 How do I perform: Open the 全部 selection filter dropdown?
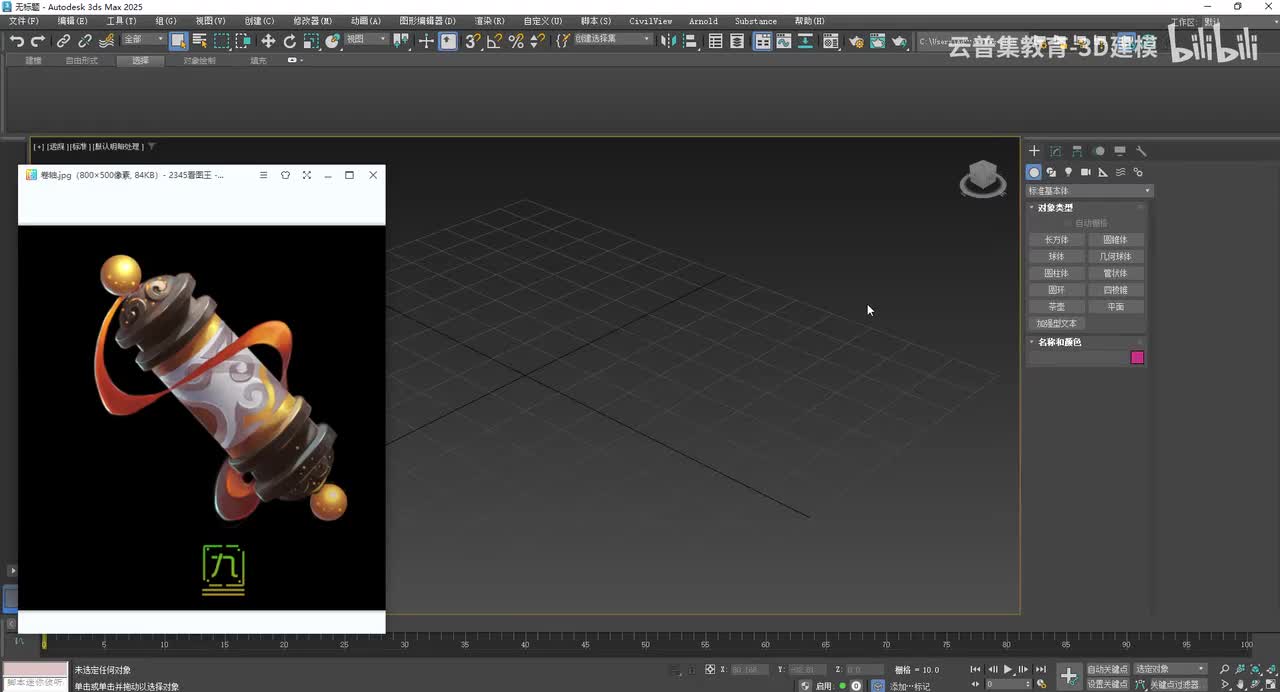[143, 40]
